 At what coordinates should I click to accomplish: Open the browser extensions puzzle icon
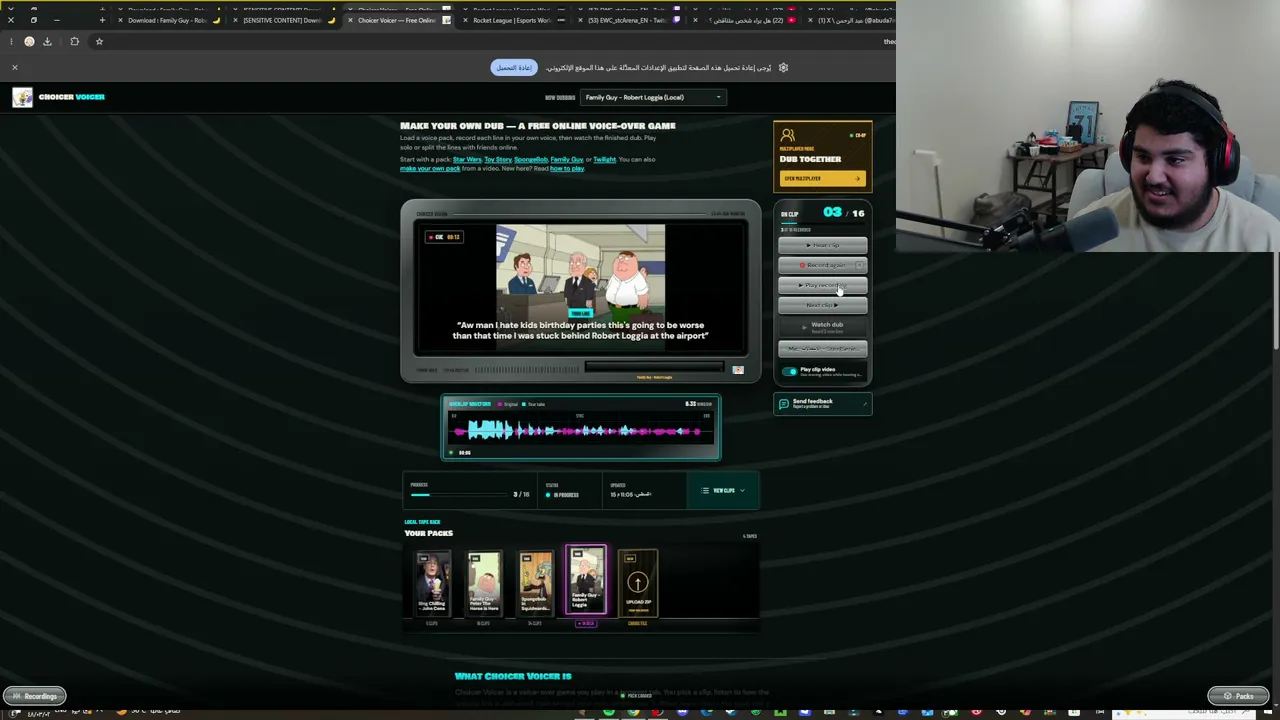click(x=74, y=41)
